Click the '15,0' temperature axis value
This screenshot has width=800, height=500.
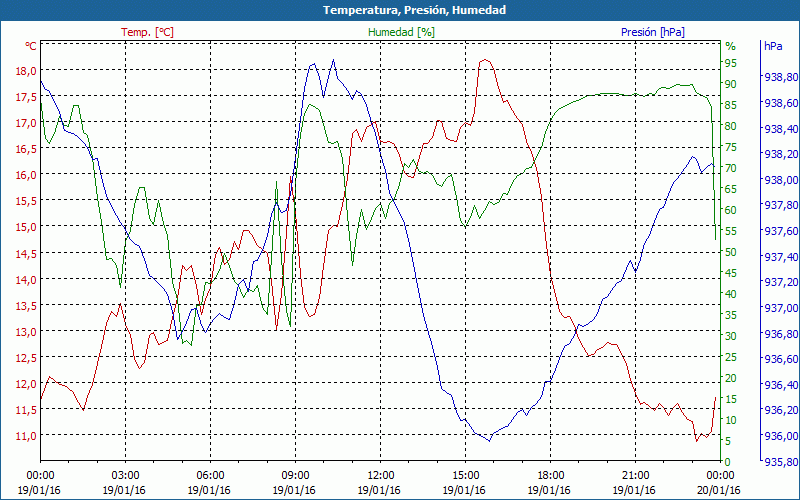pos(27,227)
